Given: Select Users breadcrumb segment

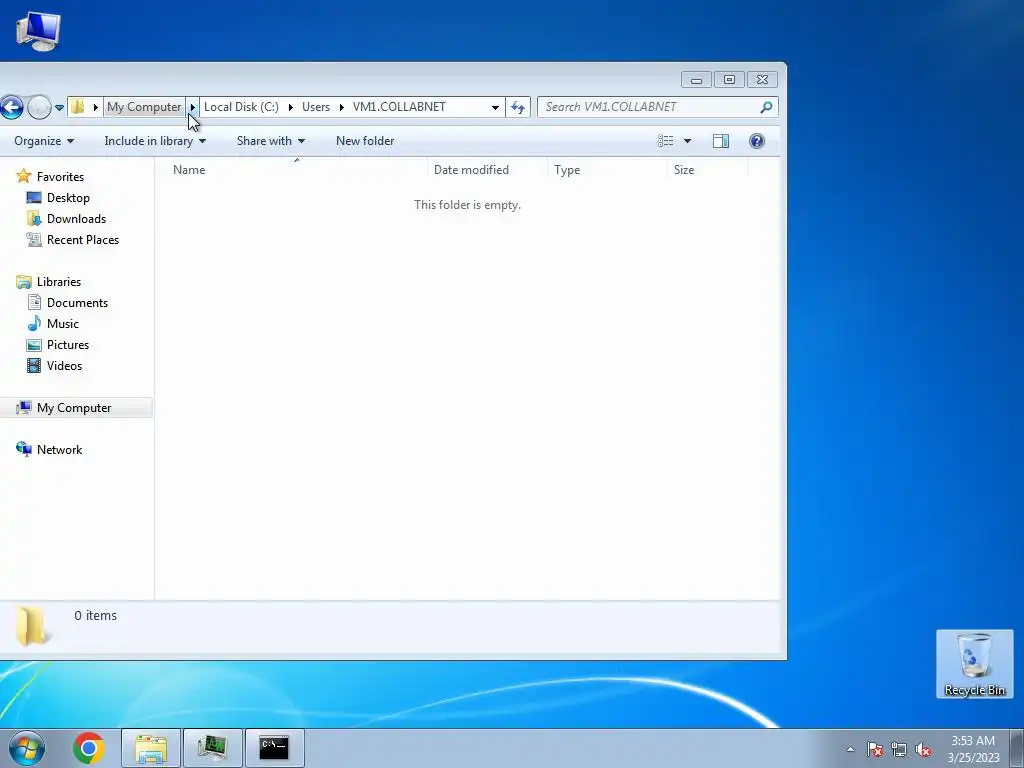Looking at the screenshot, I should pyautogui.click(x=315, y=106).
